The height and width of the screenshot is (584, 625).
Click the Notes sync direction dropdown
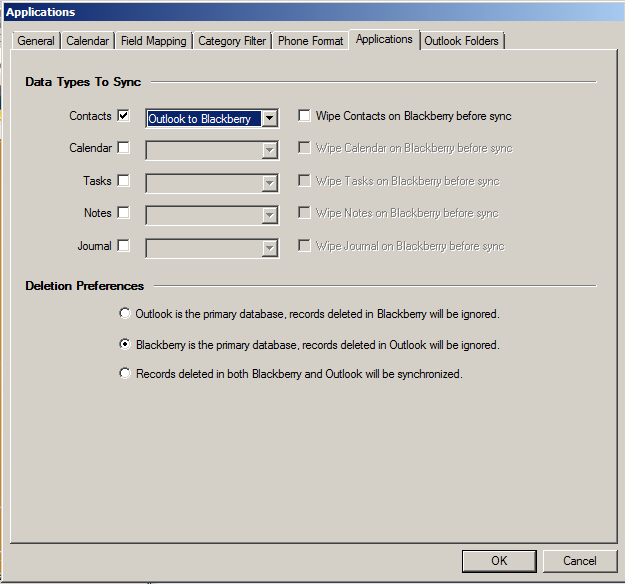click(x=212, y=215)
